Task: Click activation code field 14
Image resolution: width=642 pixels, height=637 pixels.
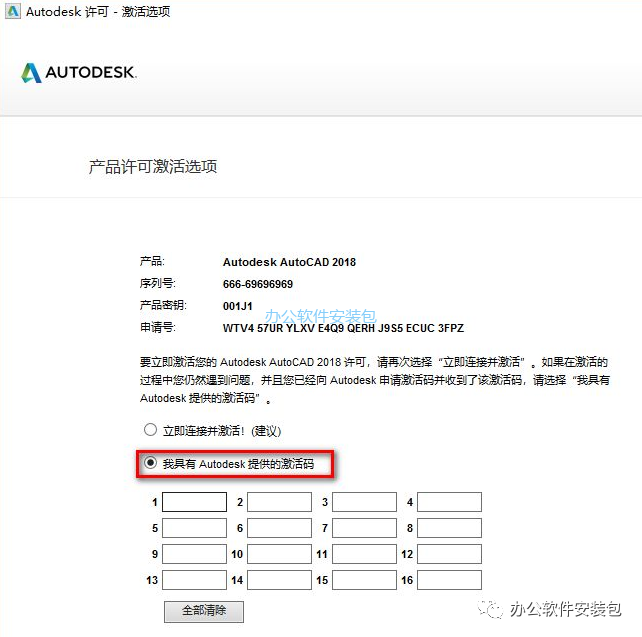Action: (x=279, y=580)
